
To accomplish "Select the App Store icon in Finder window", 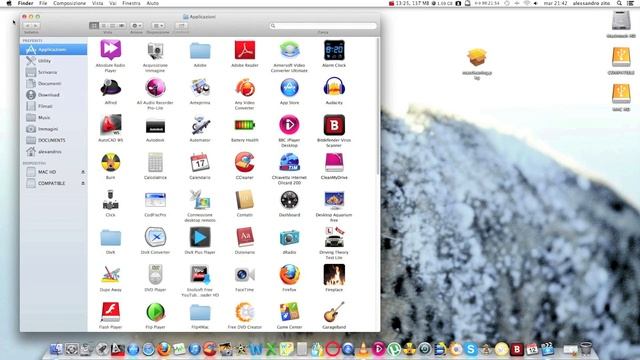I will point(289,88).
